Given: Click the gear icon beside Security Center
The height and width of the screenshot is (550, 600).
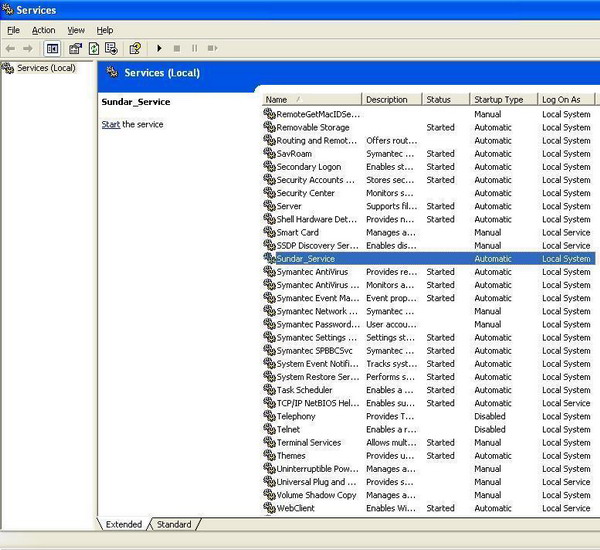Looking at the screenshot, I should 269,193.
